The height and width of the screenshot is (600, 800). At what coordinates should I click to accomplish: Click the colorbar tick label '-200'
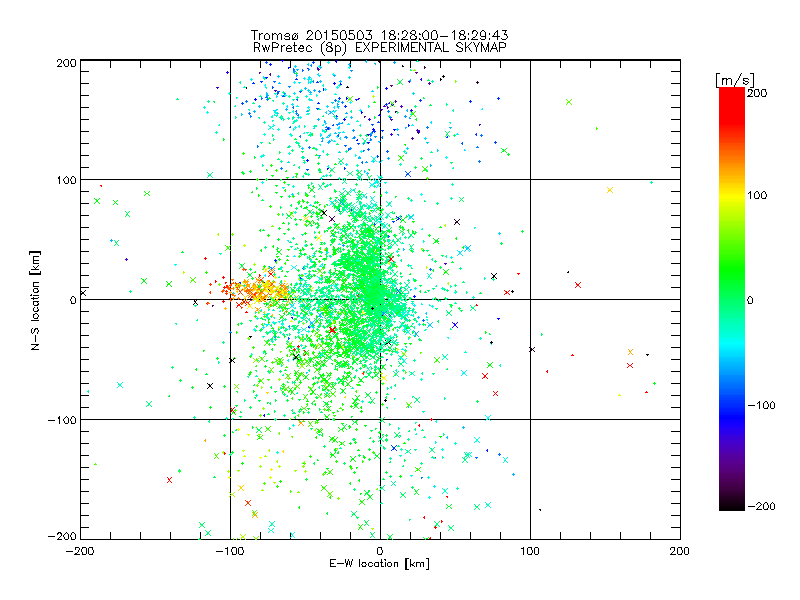pos(761,506)
